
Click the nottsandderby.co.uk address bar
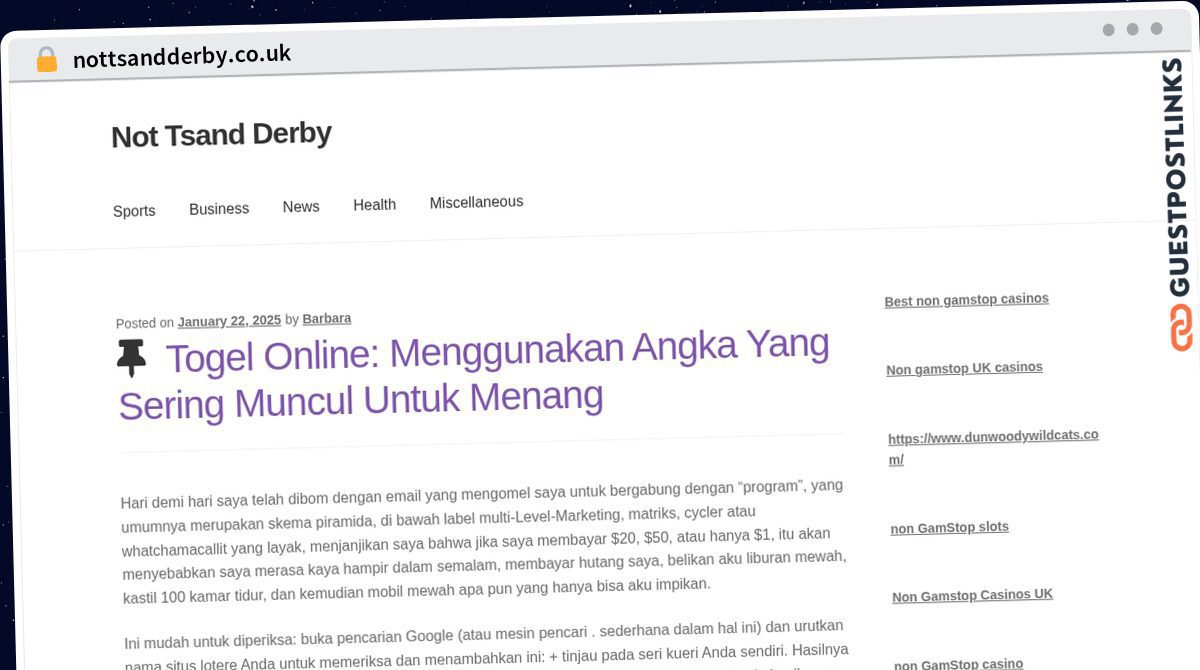pyautogui.click(x=182, y=56)
